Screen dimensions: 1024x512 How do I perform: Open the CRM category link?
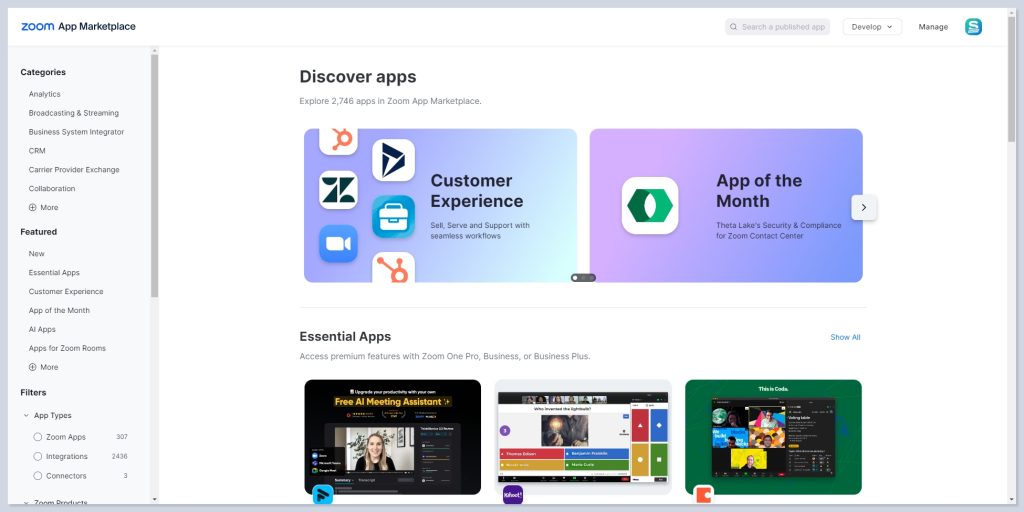pyautogui.click(x=37, y=151)
